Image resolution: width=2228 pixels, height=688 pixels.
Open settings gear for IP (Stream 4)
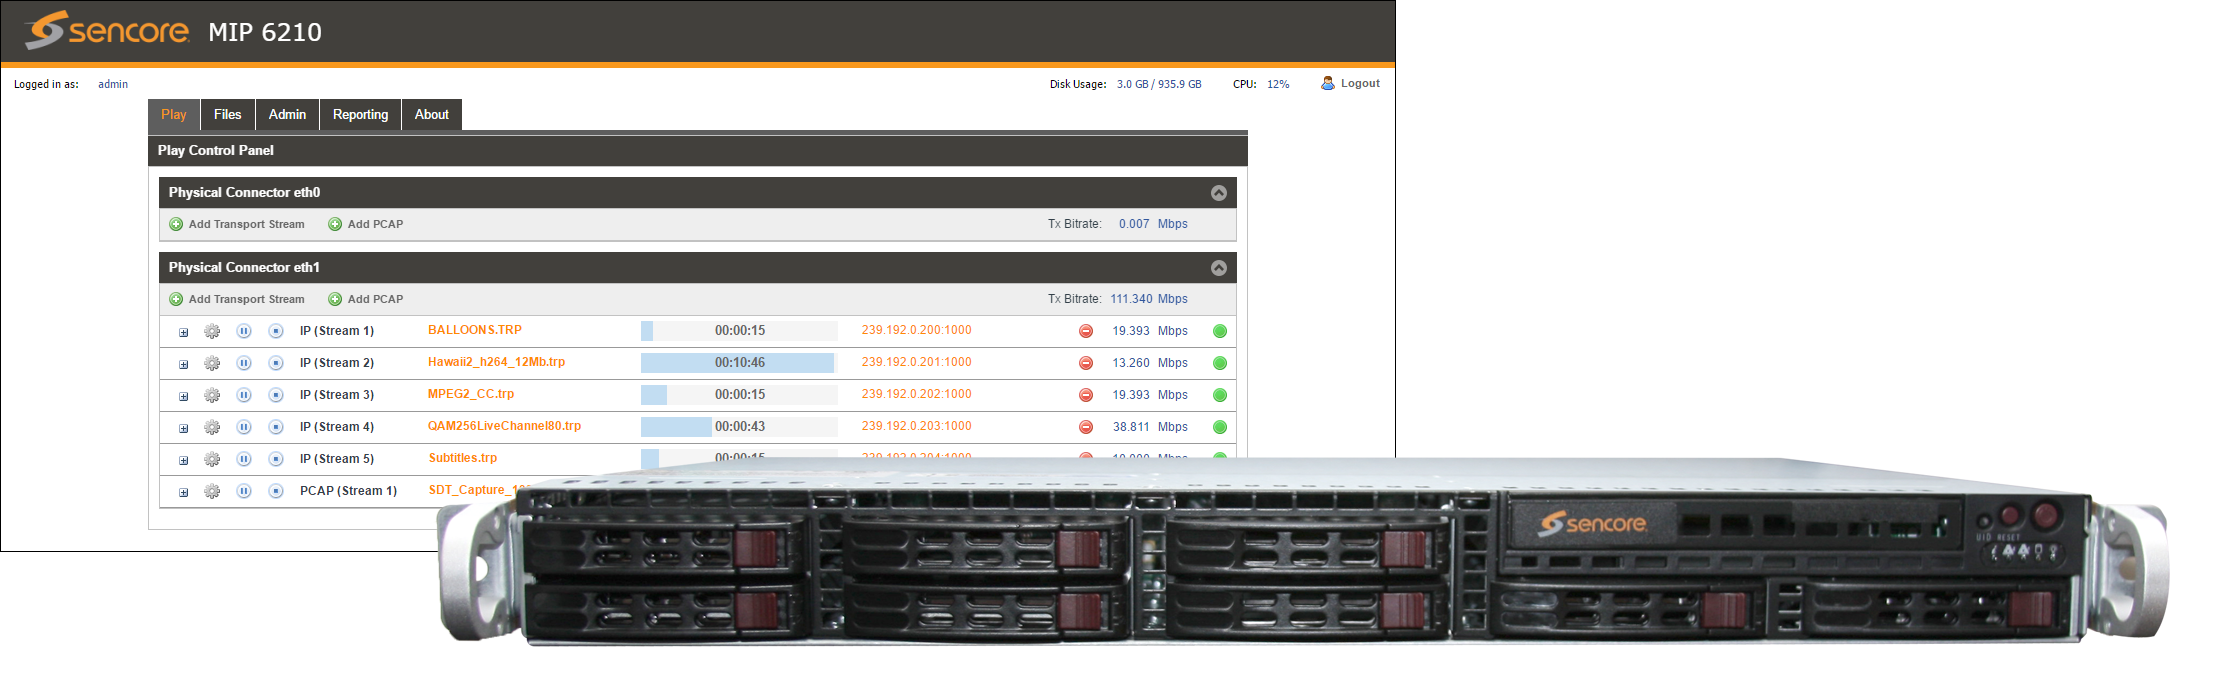(212, 427)
